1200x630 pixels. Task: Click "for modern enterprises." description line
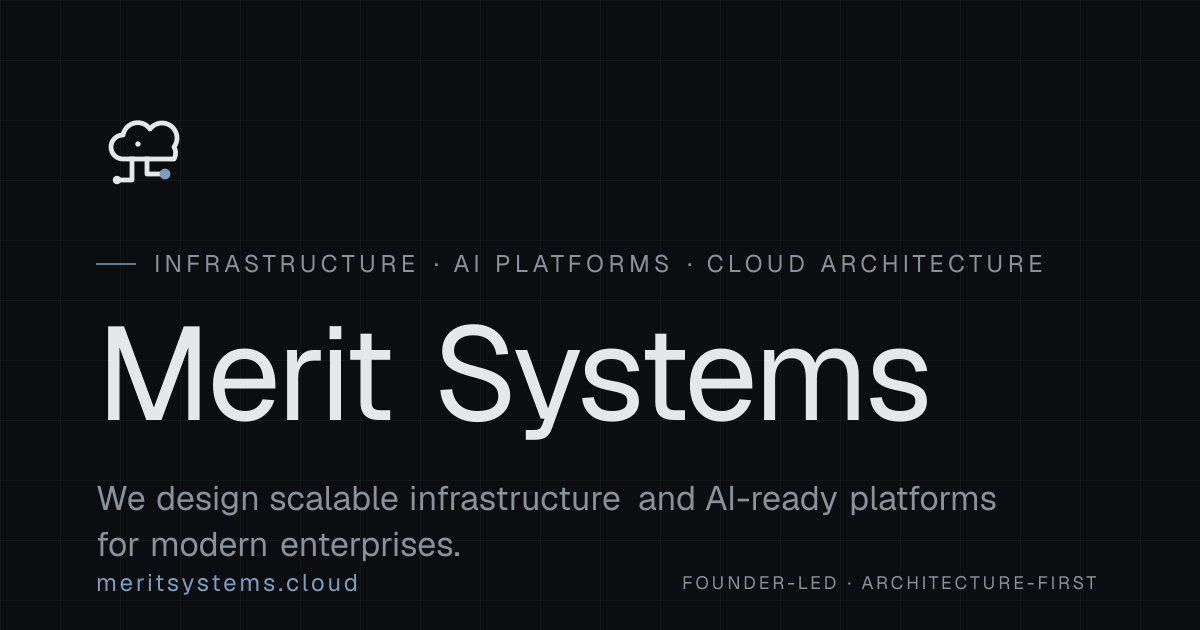pyautogui.click(x=279, y=545)
